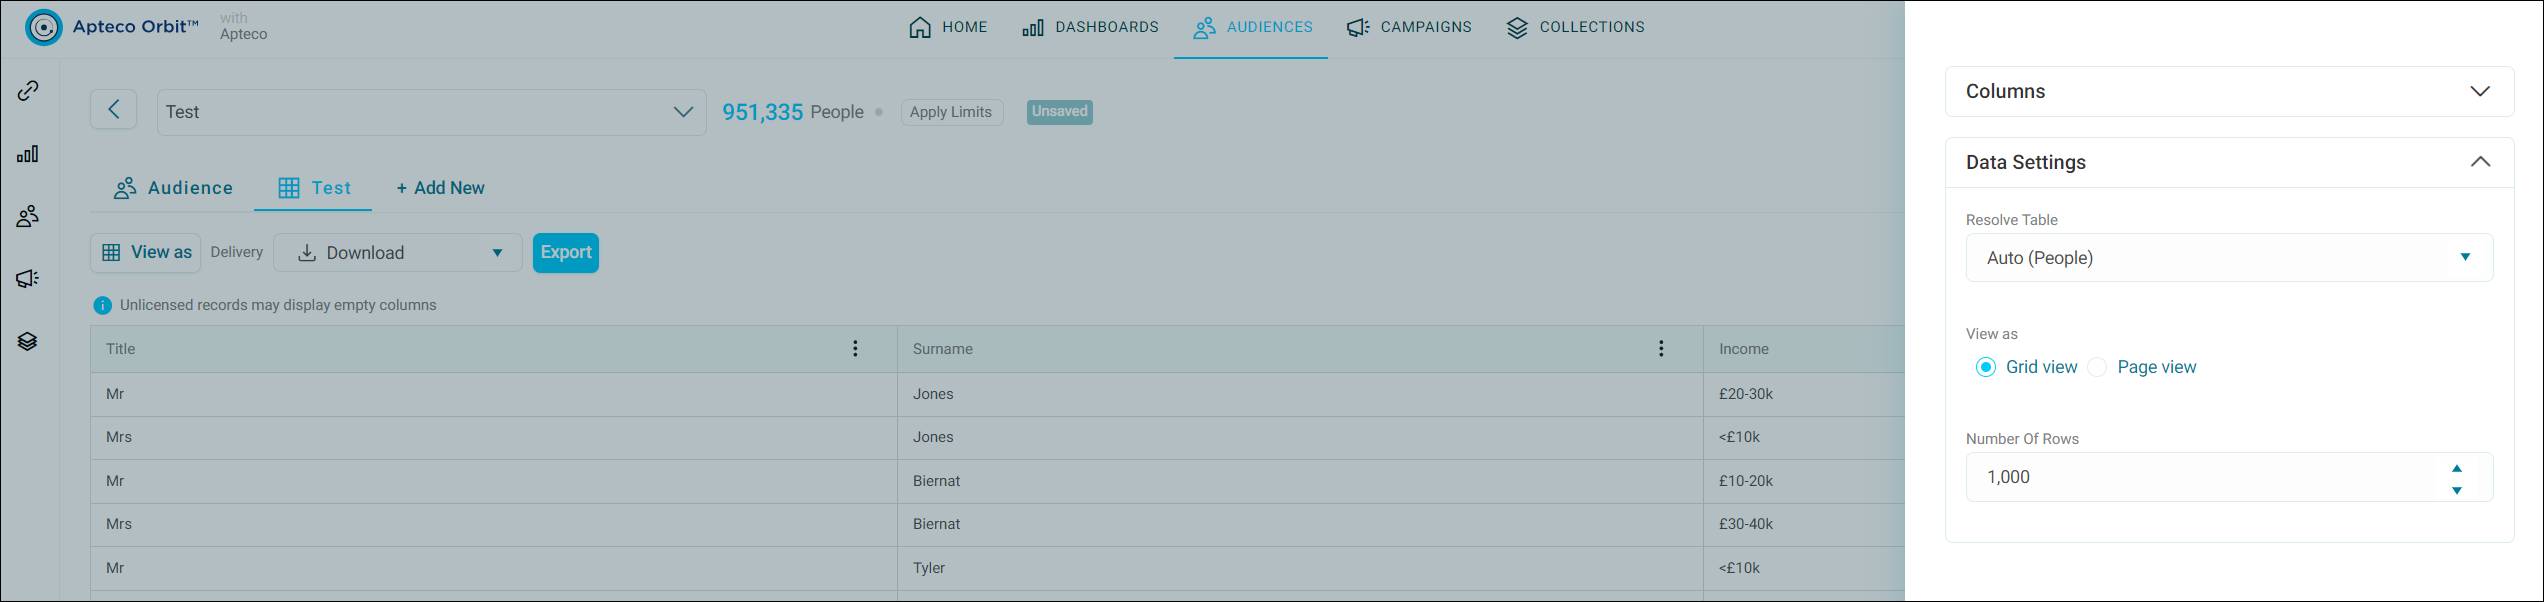Image resolution: width=2544 pixels, height=602 pixels.
Task: Click the Apteco Orbit logo icon
Action: coord(43,27)
